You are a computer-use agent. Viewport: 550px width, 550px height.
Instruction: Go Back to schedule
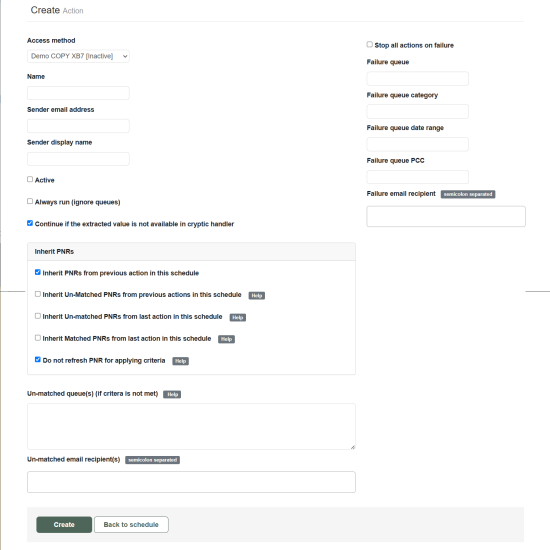pyautogui.click(x=131, y=524)
